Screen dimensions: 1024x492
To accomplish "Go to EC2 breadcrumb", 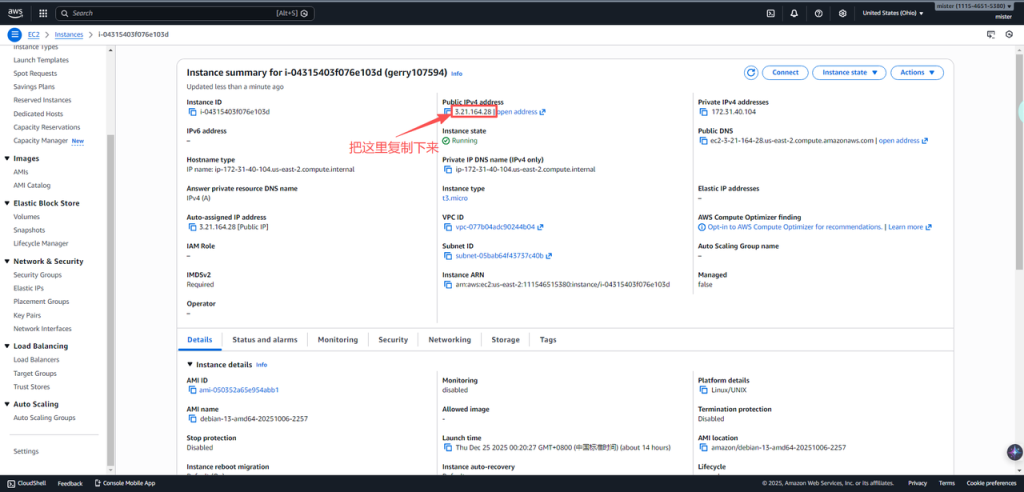I will [33, 35].
